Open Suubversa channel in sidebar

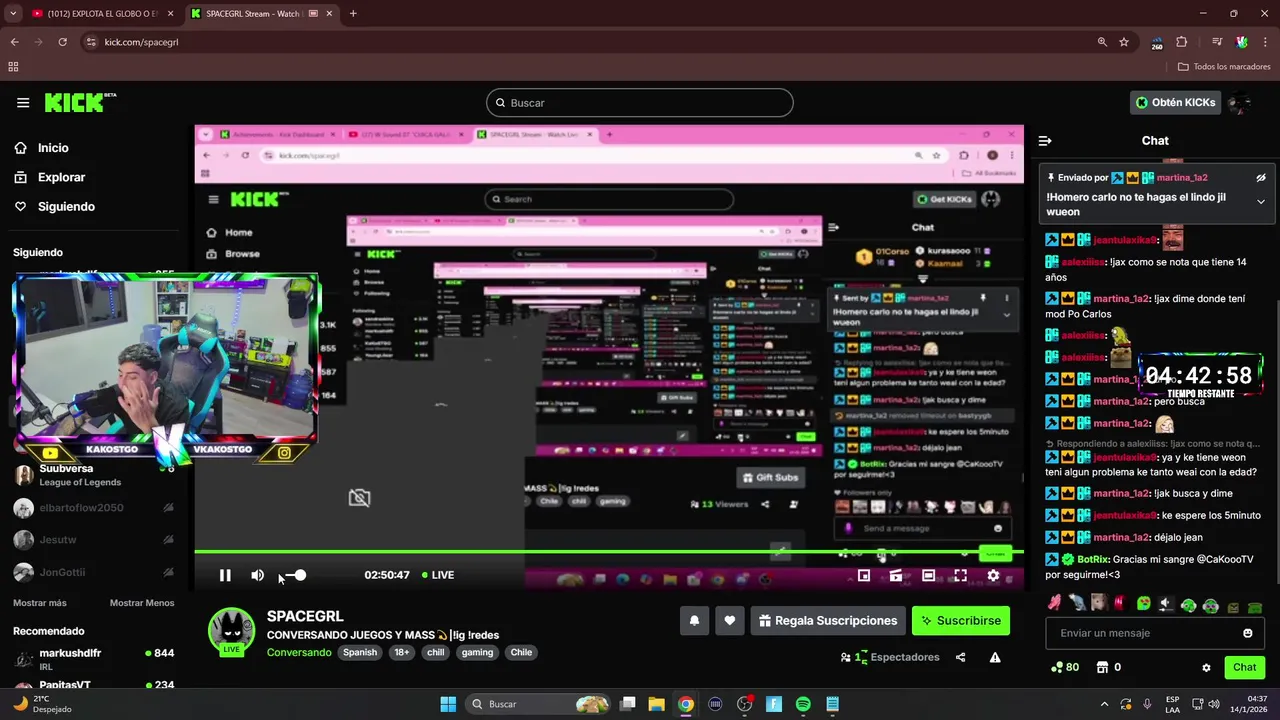pyautogui.click(x=95, y=475)
